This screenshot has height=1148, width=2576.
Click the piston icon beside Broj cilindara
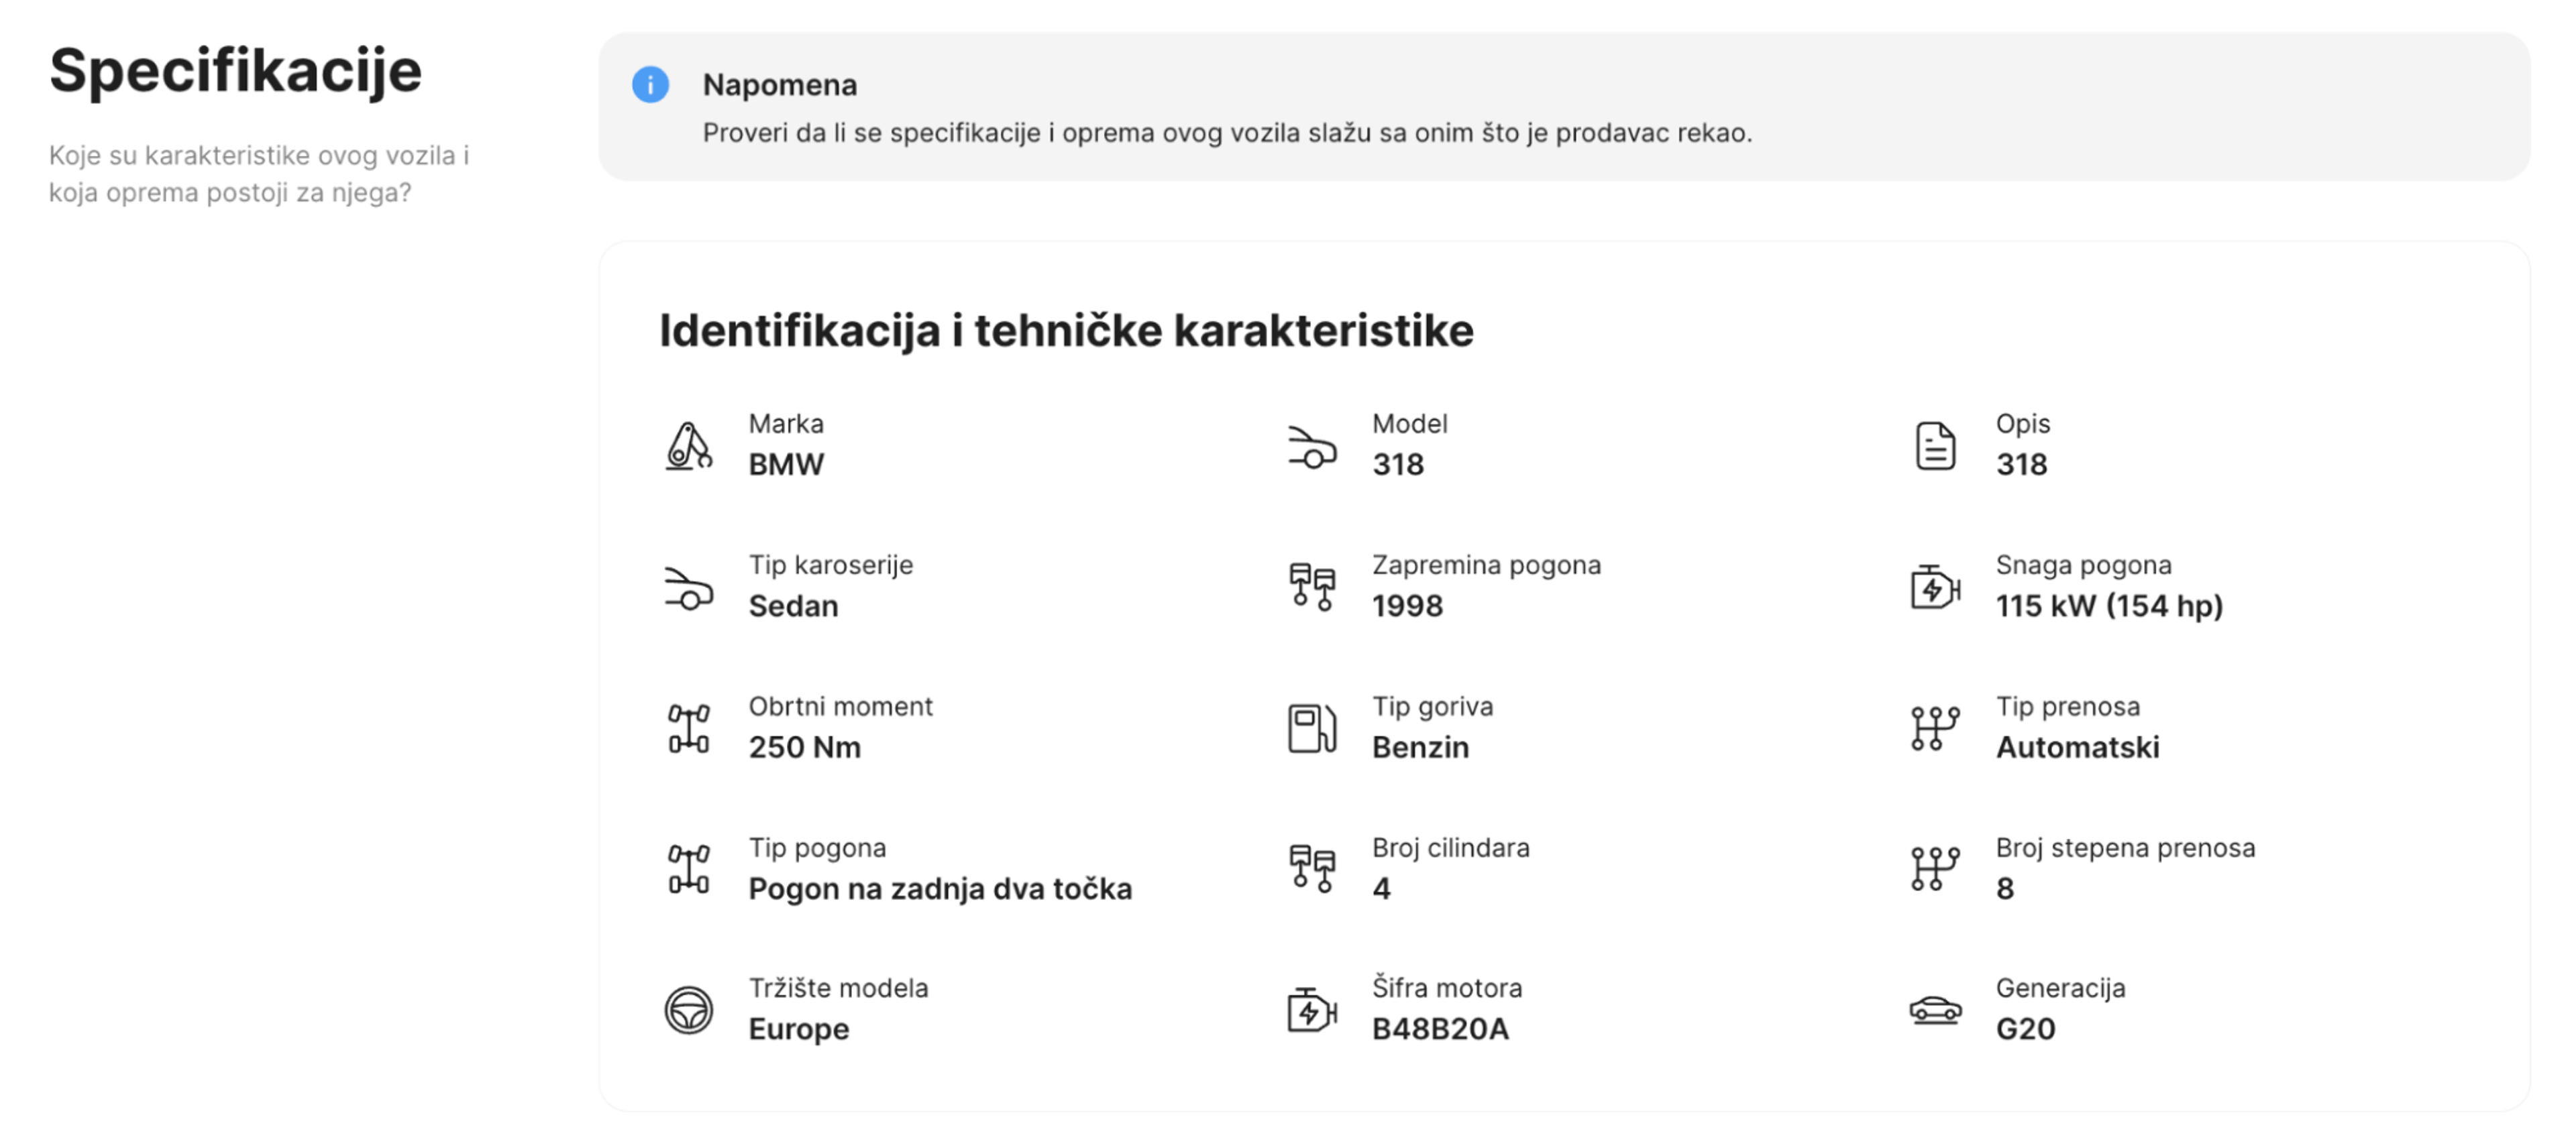pyautogui.click(x=1312, y=870)
